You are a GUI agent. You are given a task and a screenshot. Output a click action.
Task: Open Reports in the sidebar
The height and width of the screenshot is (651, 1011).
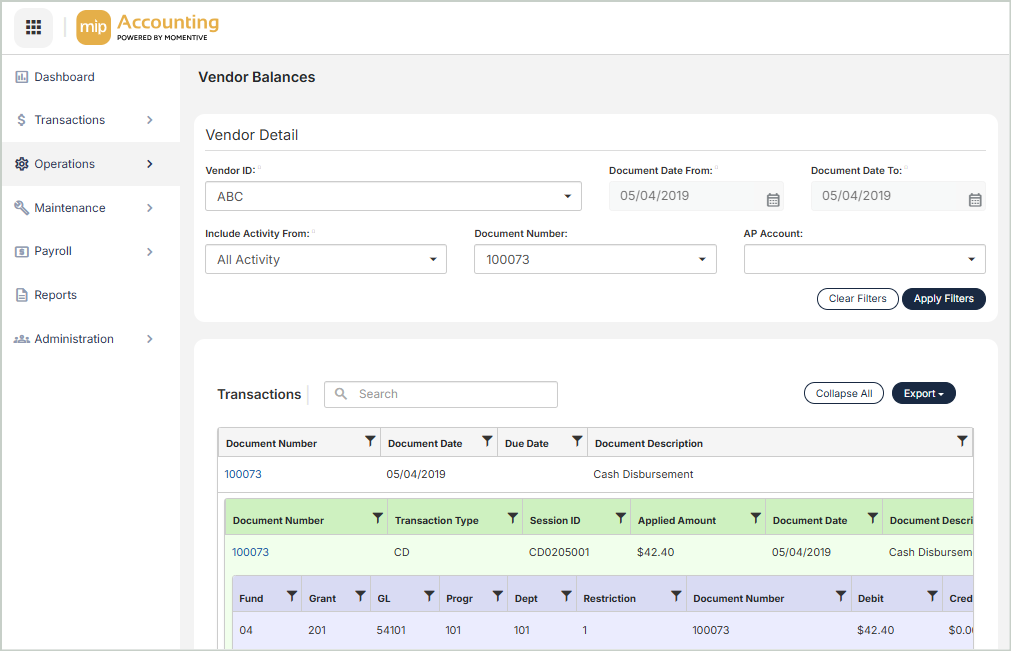click(x=56, y=295)
